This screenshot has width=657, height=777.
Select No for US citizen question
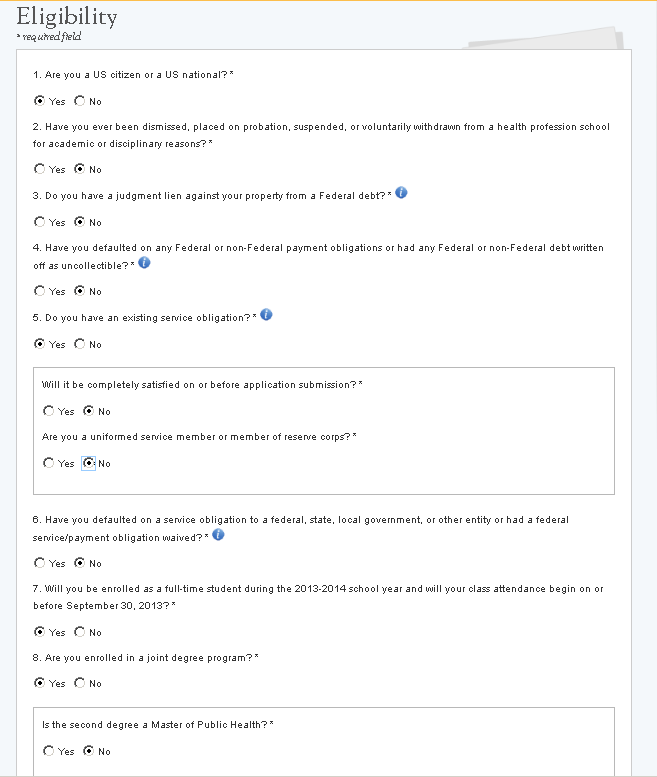[80, 101]
